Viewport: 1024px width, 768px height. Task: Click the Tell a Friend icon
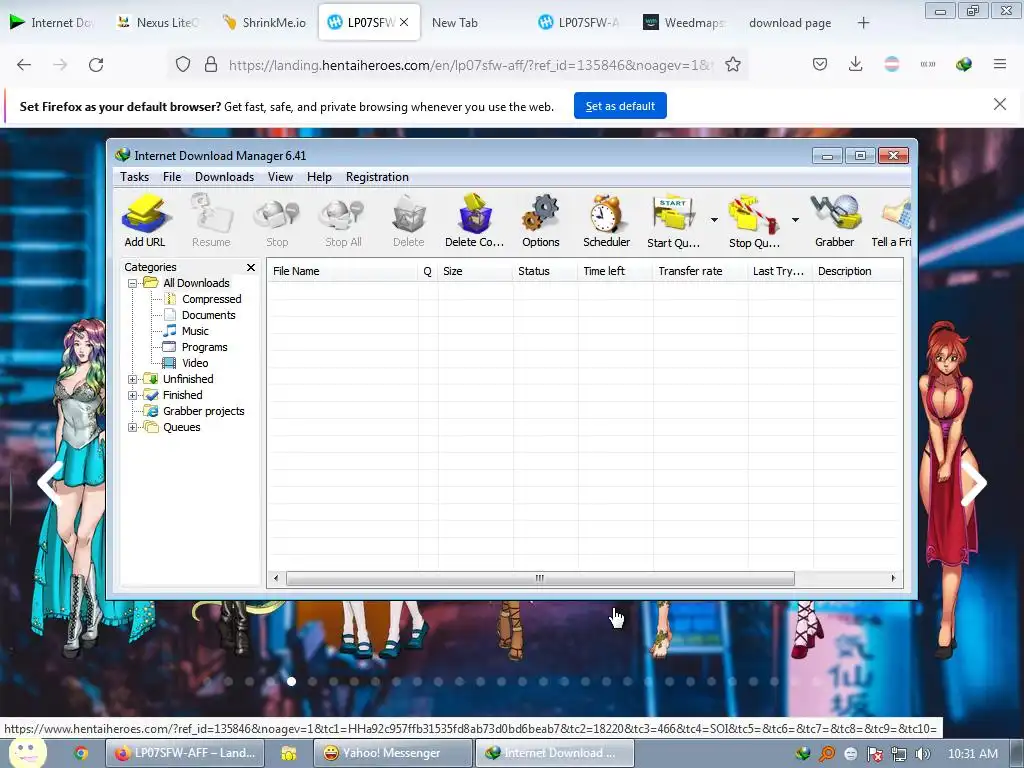tap(892, 221)
